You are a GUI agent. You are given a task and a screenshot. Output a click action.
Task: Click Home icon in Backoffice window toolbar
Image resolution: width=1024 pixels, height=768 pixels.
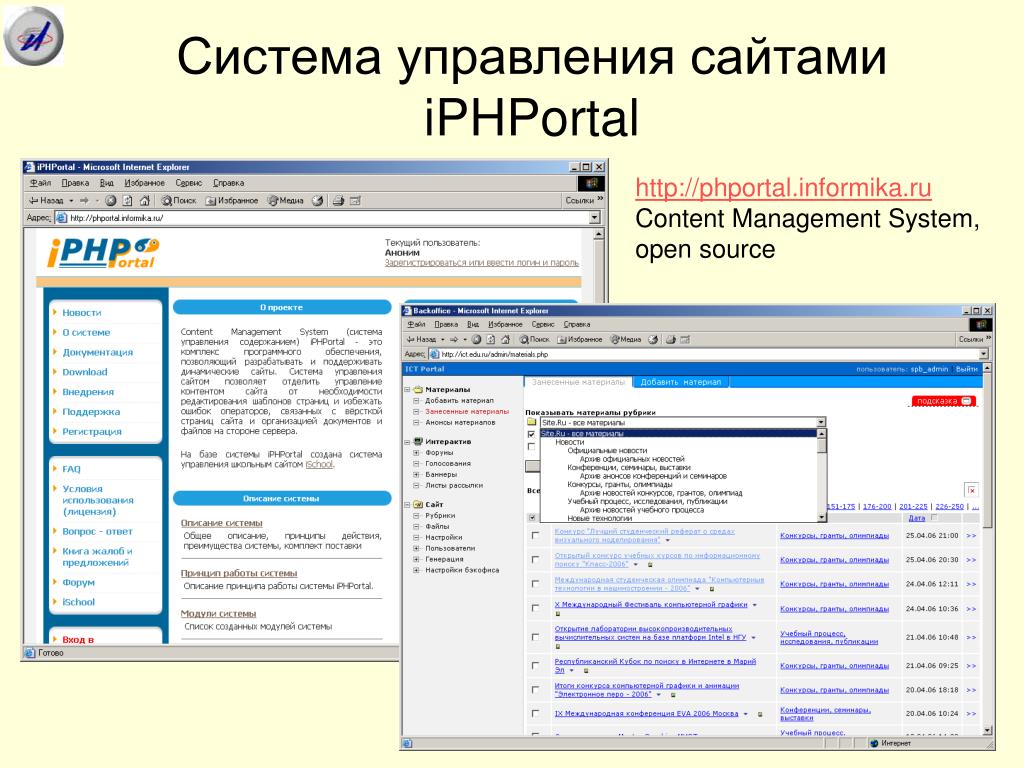[504, 340]
